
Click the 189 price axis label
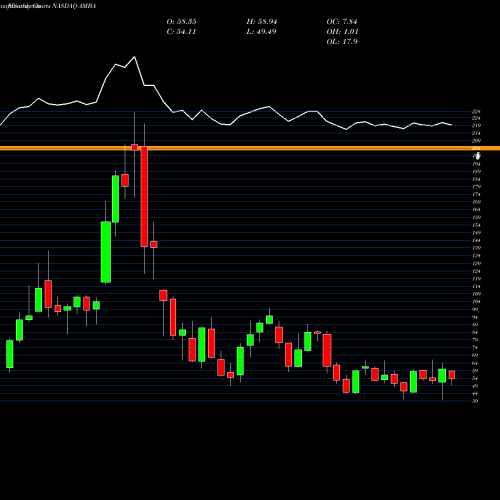coord(476,171)
